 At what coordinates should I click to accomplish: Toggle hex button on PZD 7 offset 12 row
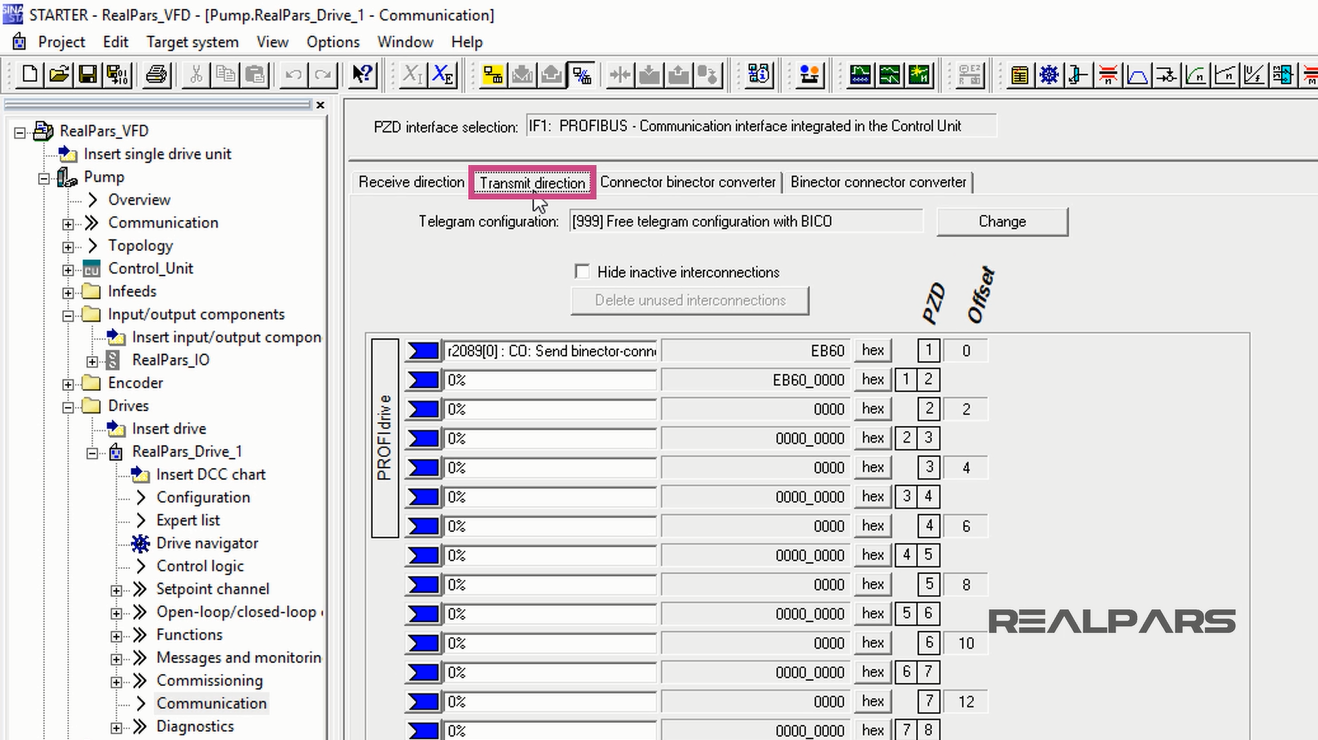(873, 701)
